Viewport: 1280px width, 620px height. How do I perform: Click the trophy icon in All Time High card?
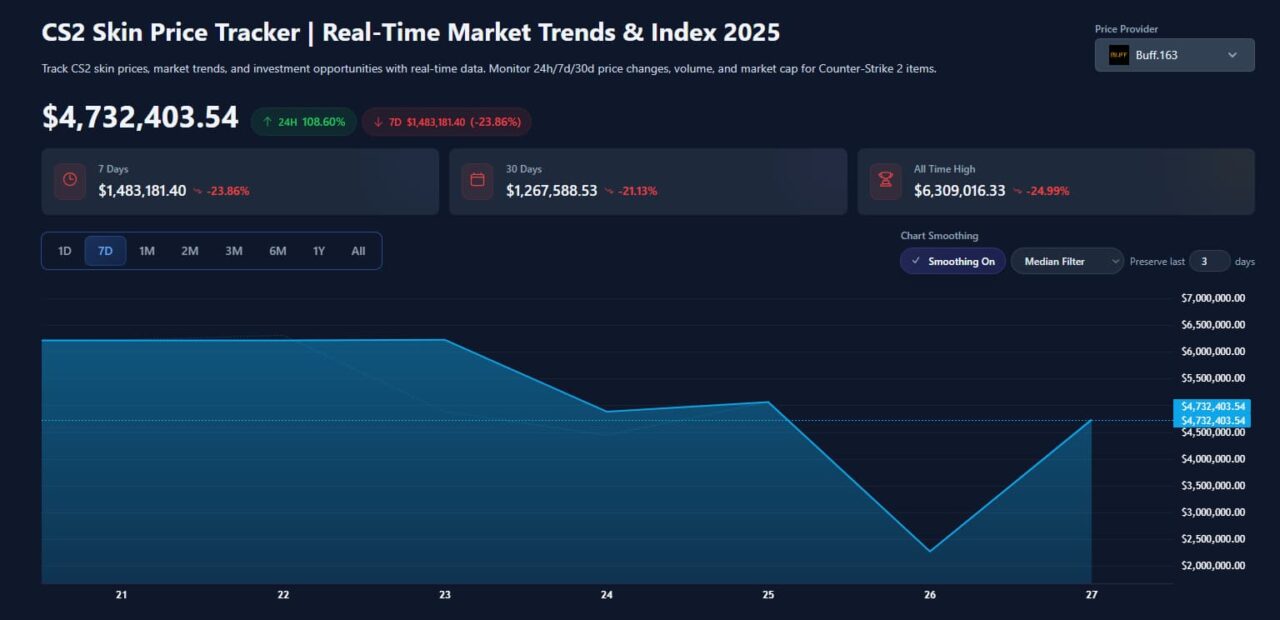tap(885, 180)
